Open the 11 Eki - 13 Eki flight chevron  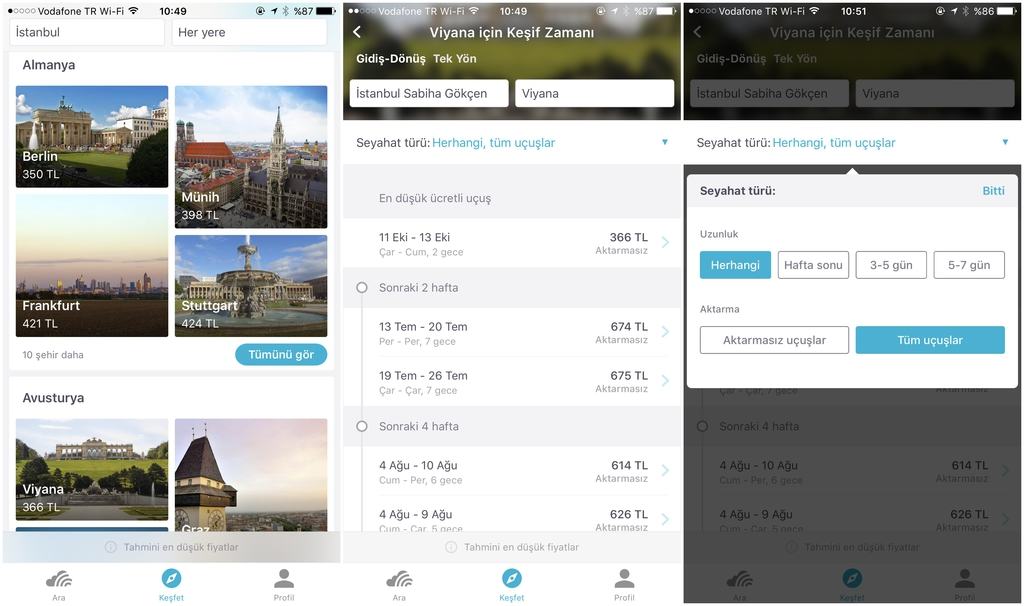[x=665, y=242]
